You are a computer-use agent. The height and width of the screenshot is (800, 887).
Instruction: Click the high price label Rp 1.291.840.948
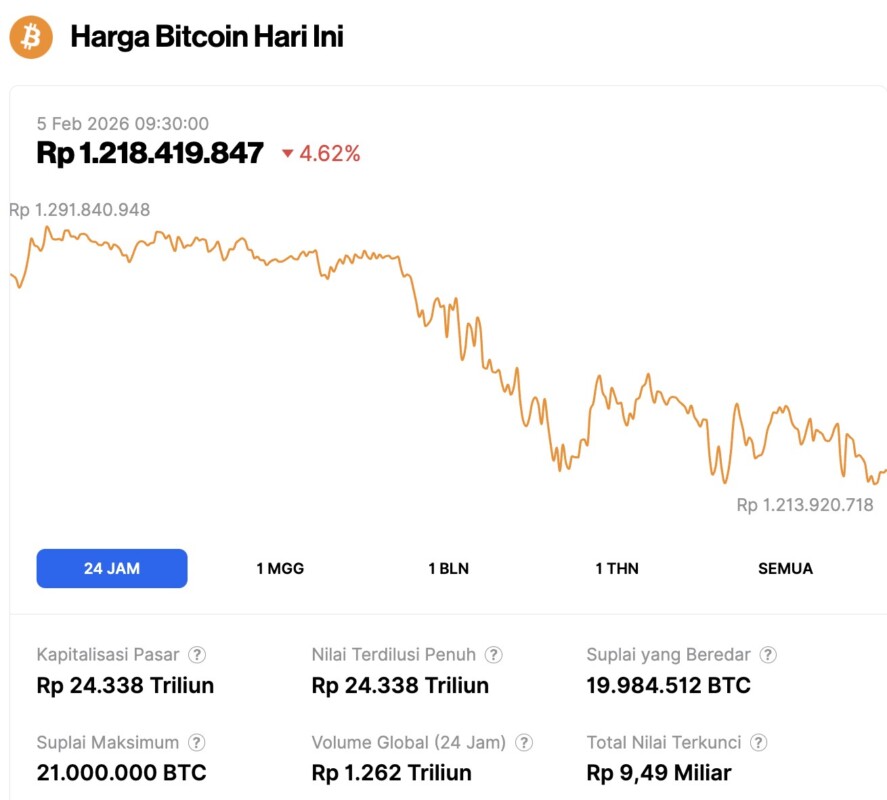click(x=80, y=210)
